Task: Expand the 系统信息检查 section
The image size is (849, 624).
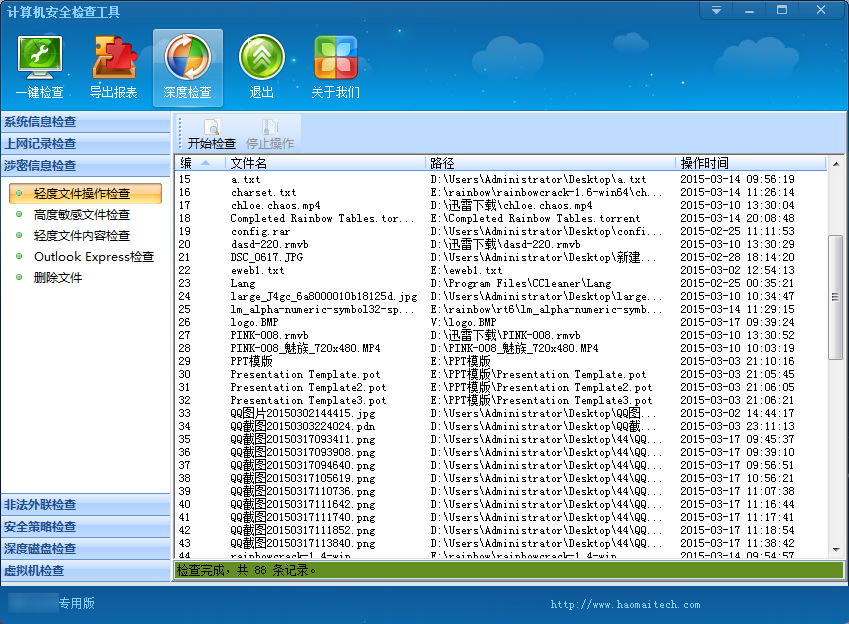Action: (86, 122)
